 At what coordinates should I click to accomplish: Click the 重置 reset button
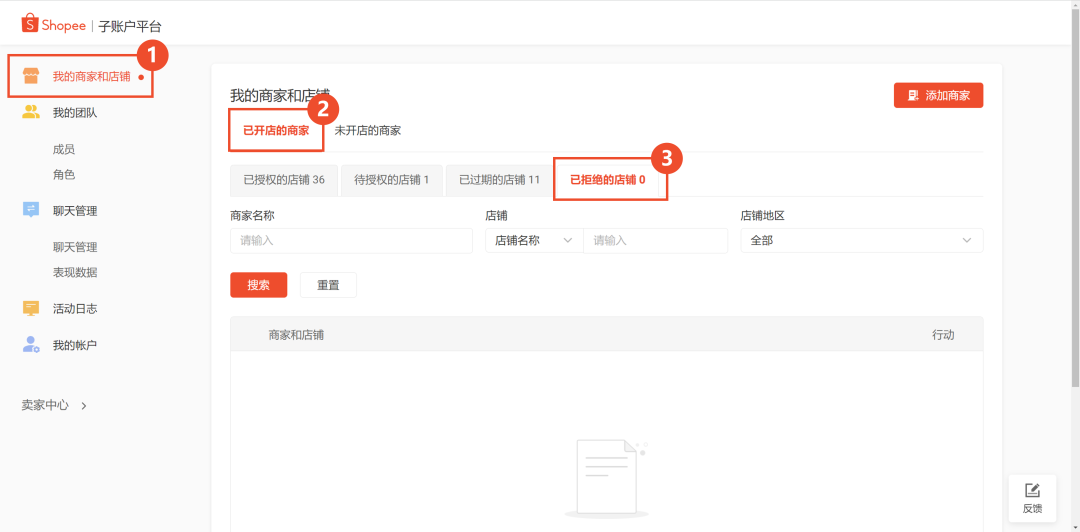(328, 285)
